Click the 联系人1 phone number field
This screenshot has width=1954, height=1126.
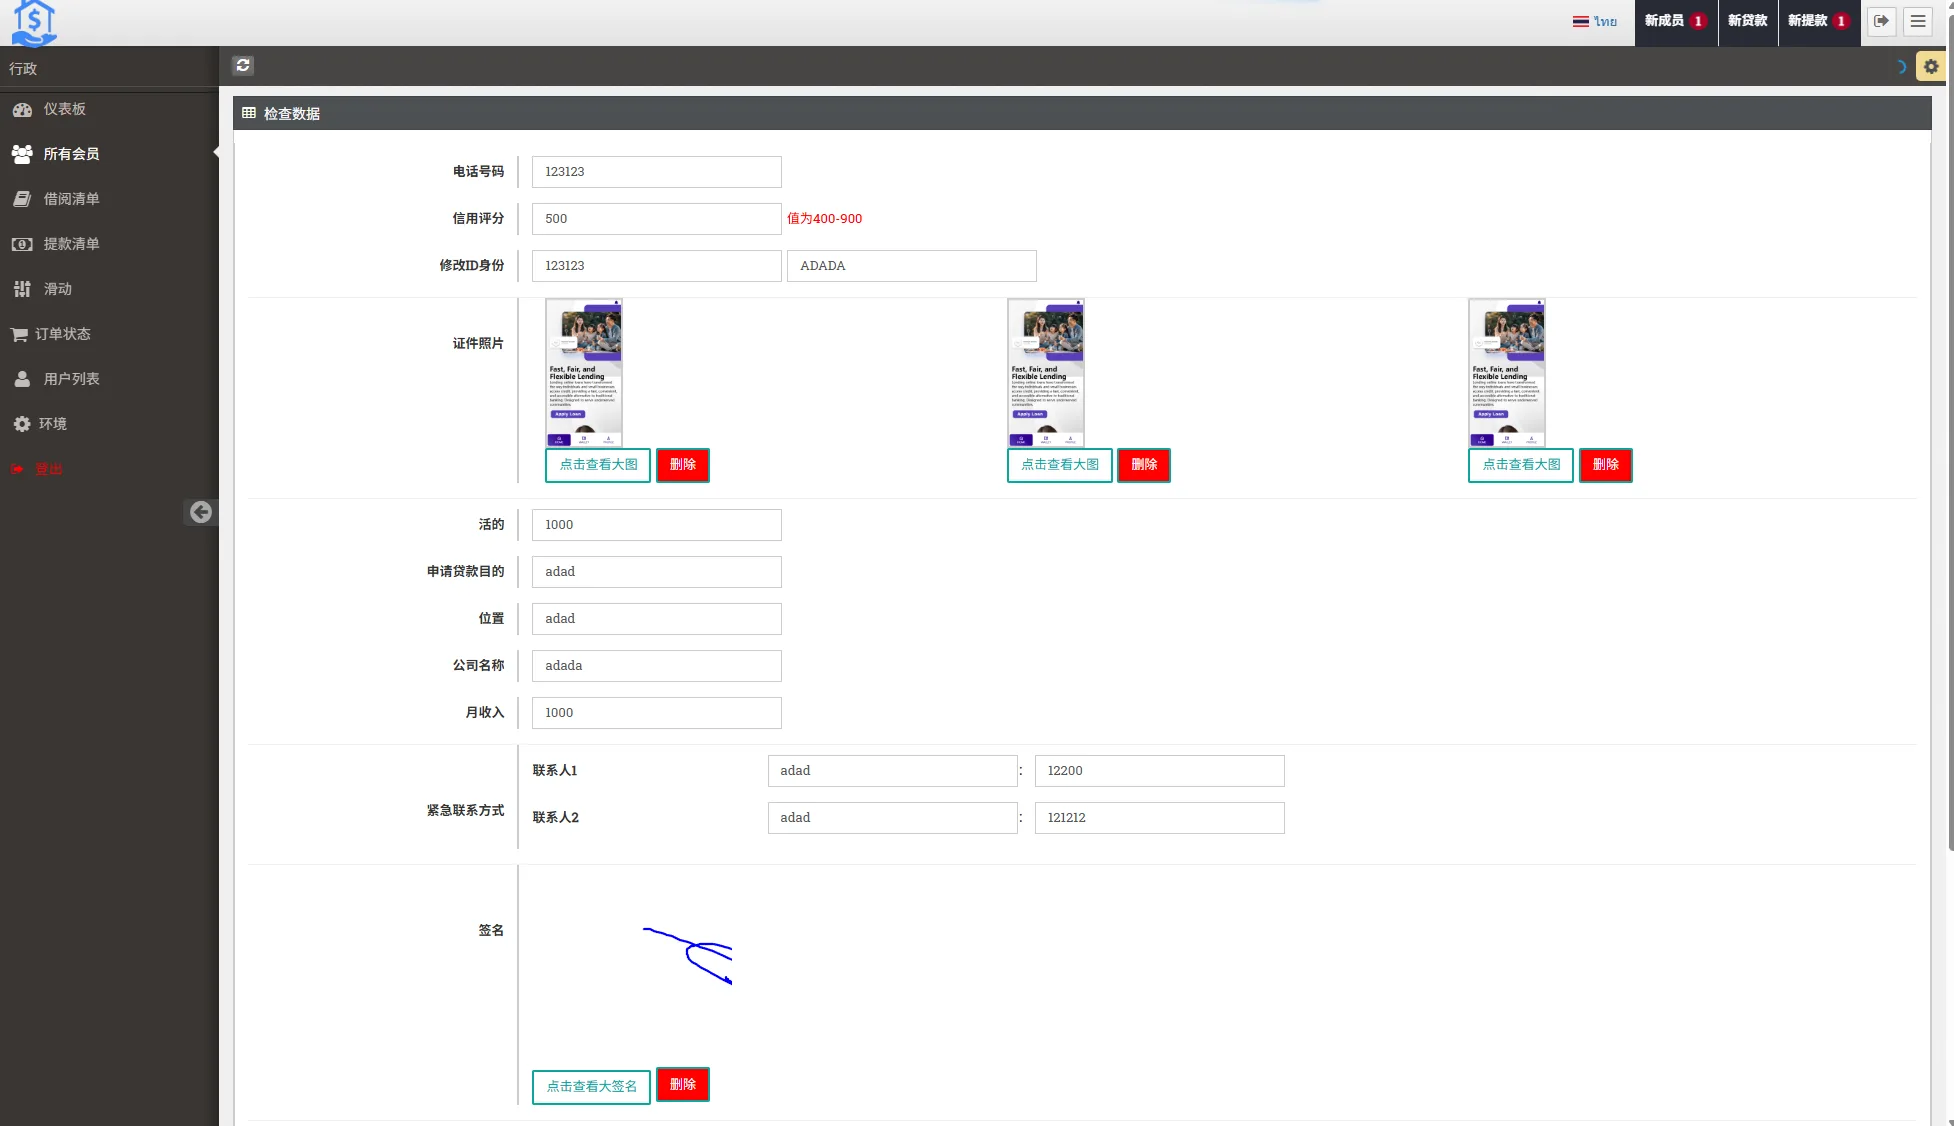pyautogui.click(x=1159, y=771)
